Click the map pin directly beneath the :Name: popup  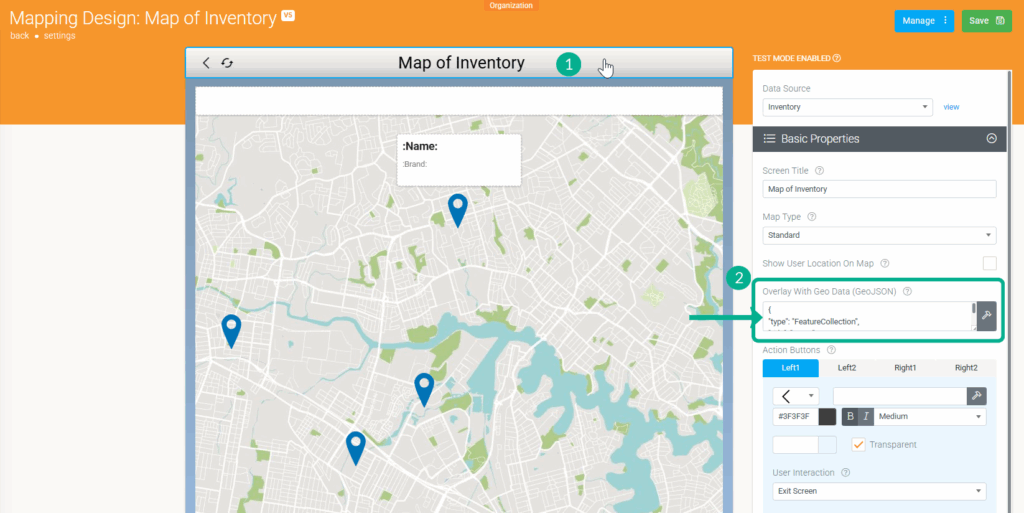pyautogui.click(x=458, y=210)
